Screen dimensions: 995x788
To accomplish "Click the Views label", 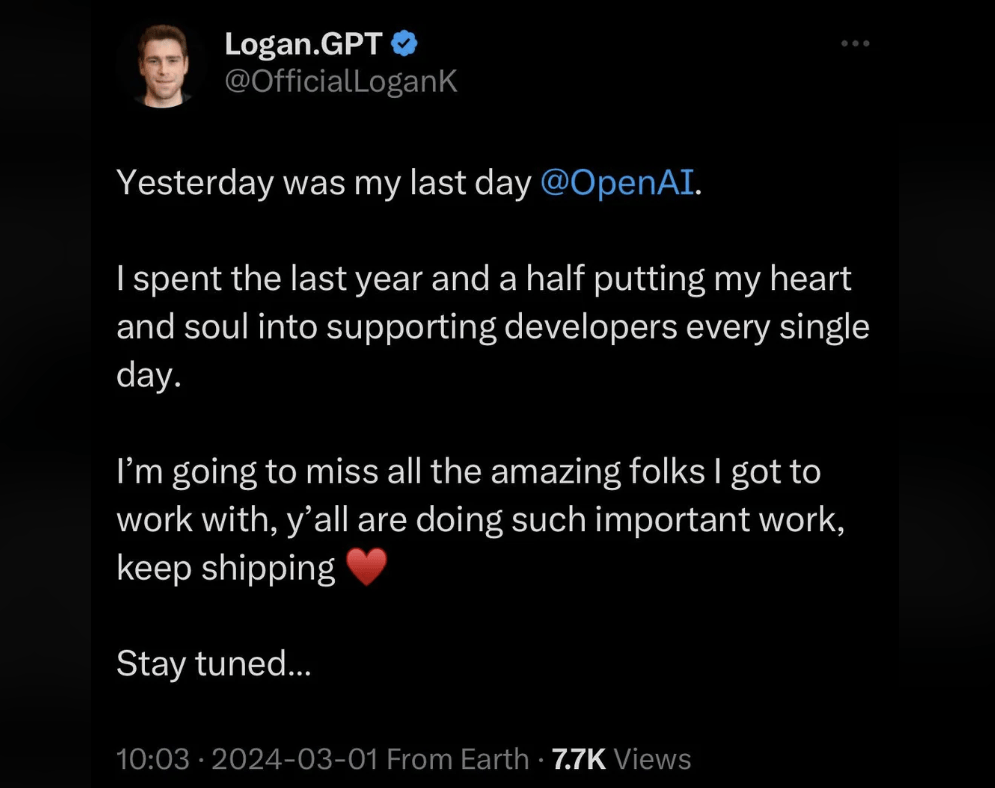I will coord(652,759).
